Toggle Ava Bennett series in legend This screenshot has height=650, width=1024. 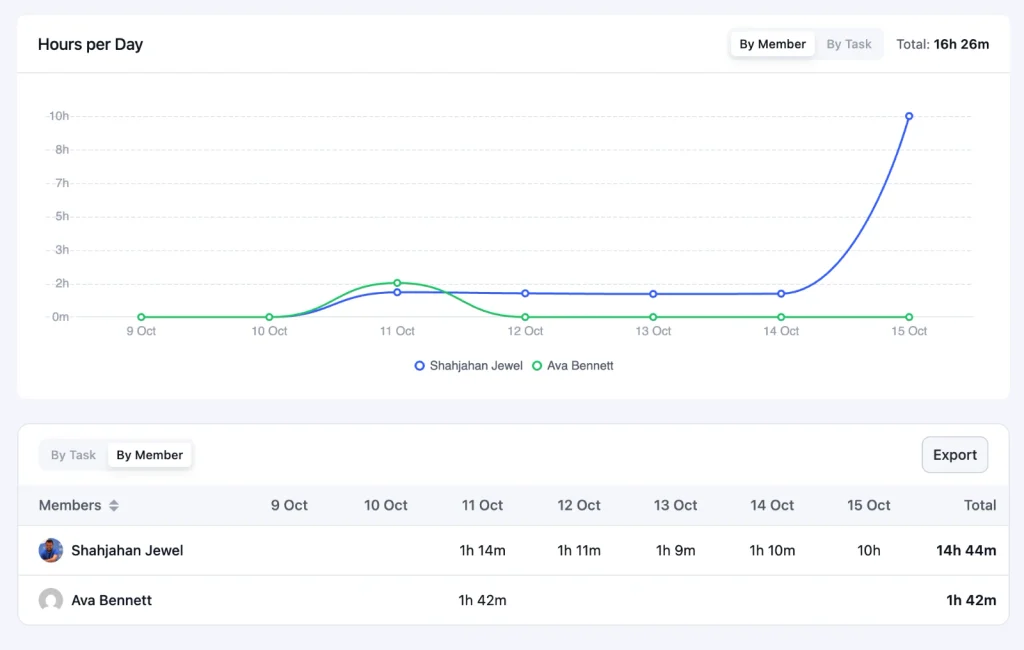point(573,366)
